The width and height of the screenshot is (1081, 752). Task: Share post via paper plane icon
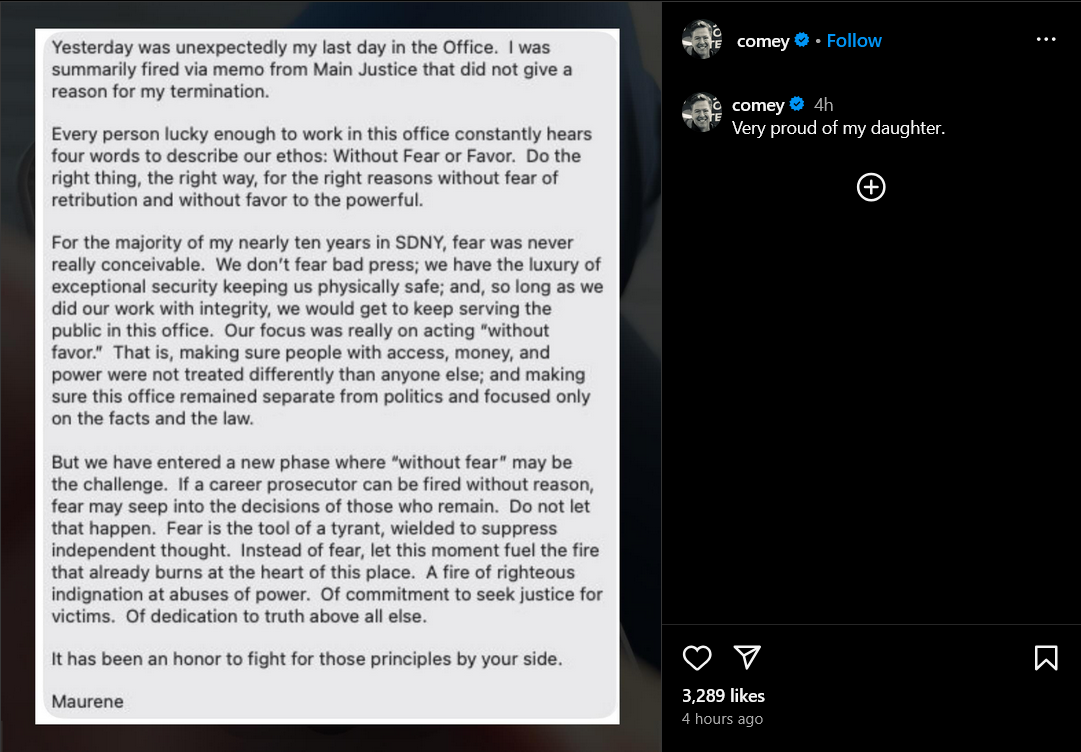(747, 658)
